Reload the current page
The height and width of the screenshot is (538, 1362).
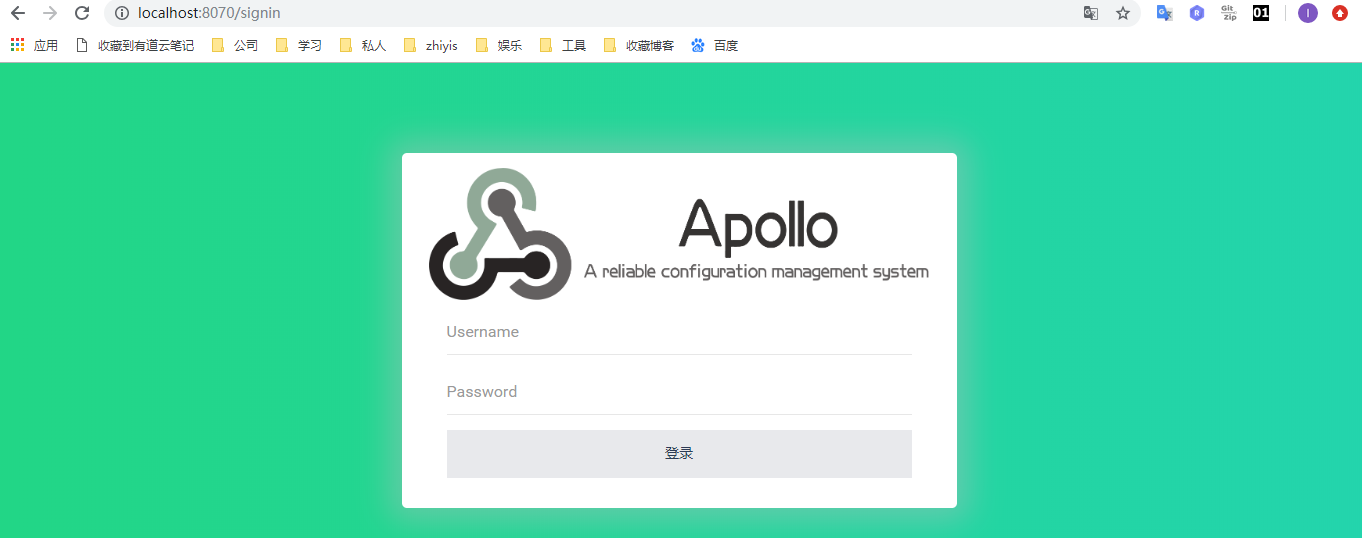coord(83,13)
